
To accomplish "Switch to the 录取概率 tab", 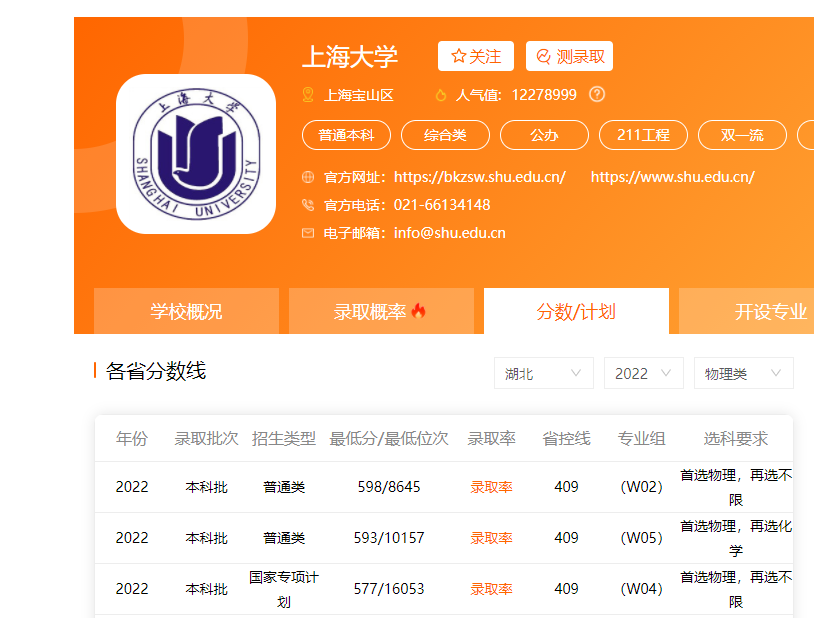I will (381, 311).
